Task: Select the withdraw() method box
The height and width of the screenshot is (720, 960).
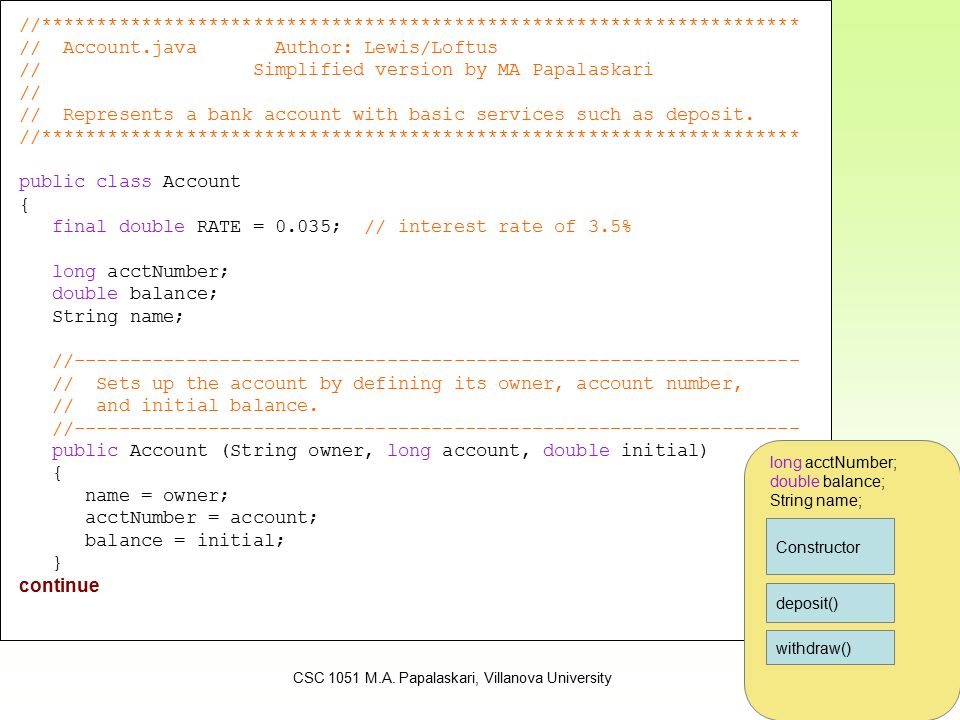Action: pyautogui.click(x=830, y=648)
